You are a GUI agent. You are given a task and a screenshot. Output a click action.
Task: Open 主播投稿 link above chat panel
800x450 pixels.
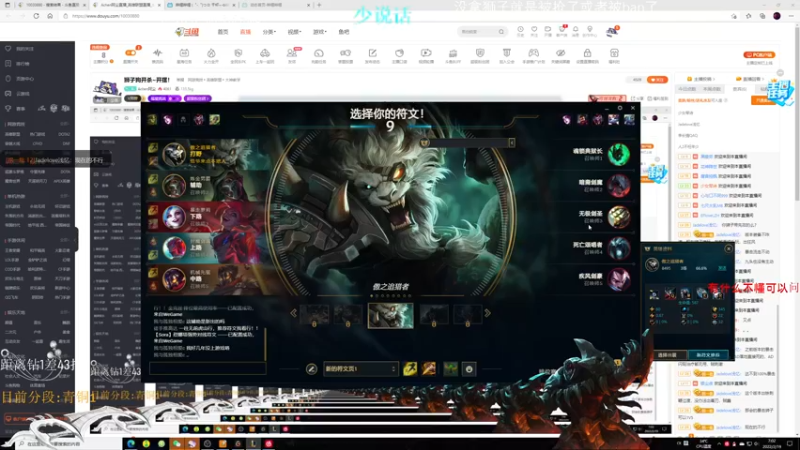pos(702,79)
